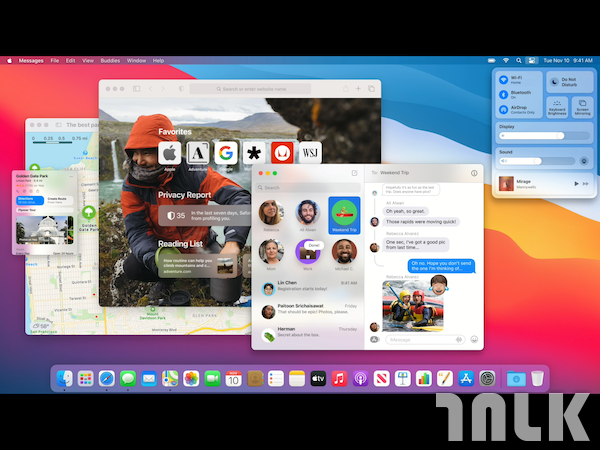Image resolution: width=600 pixels, height=450 pixels.
Task: Toggle AirDrop in Control Center
Action: (504, 109)
